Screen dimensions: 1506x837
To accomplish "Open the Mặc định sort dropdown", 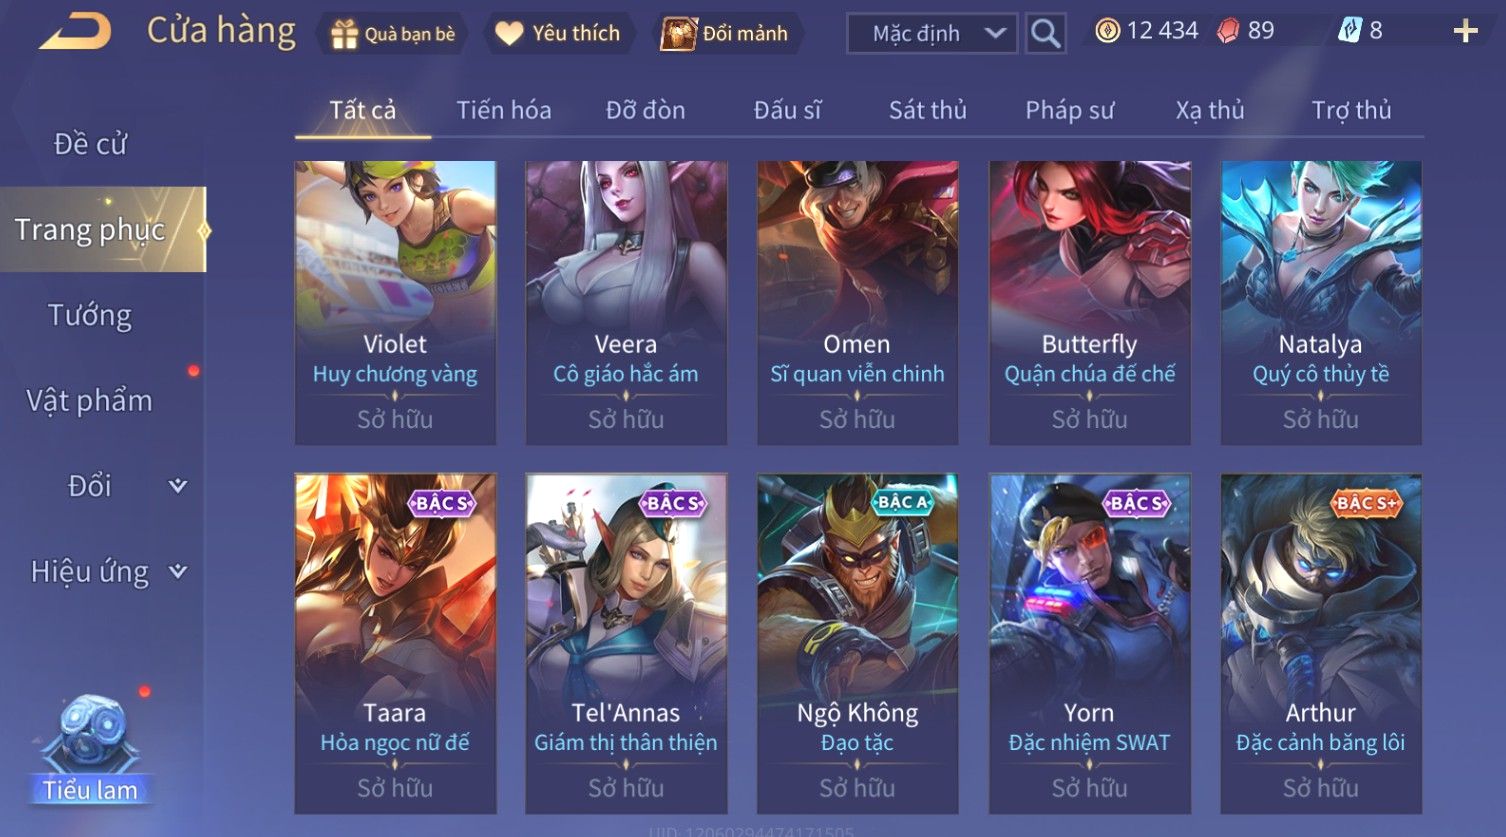I will pyautogui.click(x=932, y=33).
